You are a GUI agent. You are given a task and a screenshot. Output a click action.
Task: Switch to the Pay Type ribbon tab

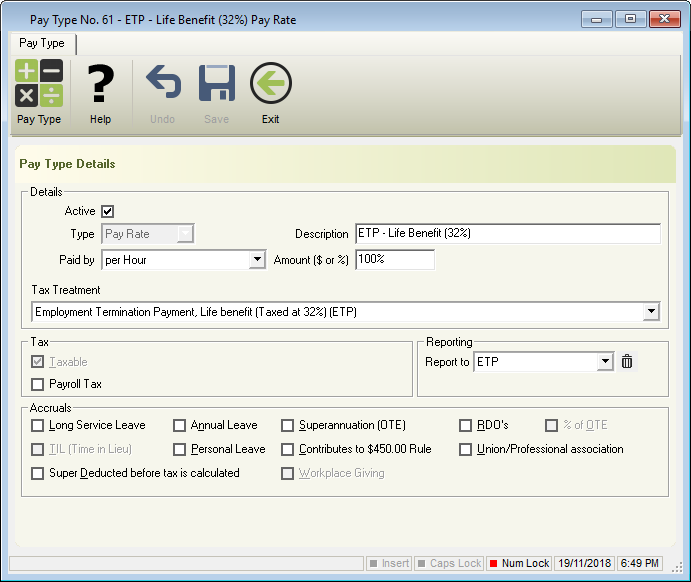point(42,43)
